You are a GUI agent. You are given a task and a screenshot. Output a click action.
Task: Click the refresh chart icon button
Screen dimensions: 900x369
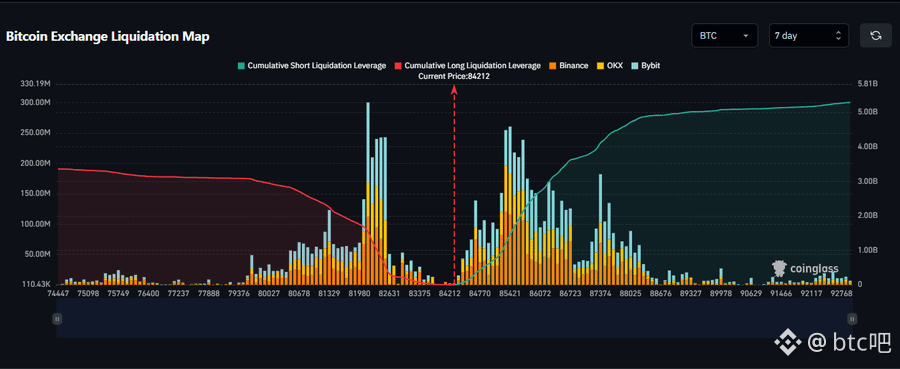click(x=875, y=36)
